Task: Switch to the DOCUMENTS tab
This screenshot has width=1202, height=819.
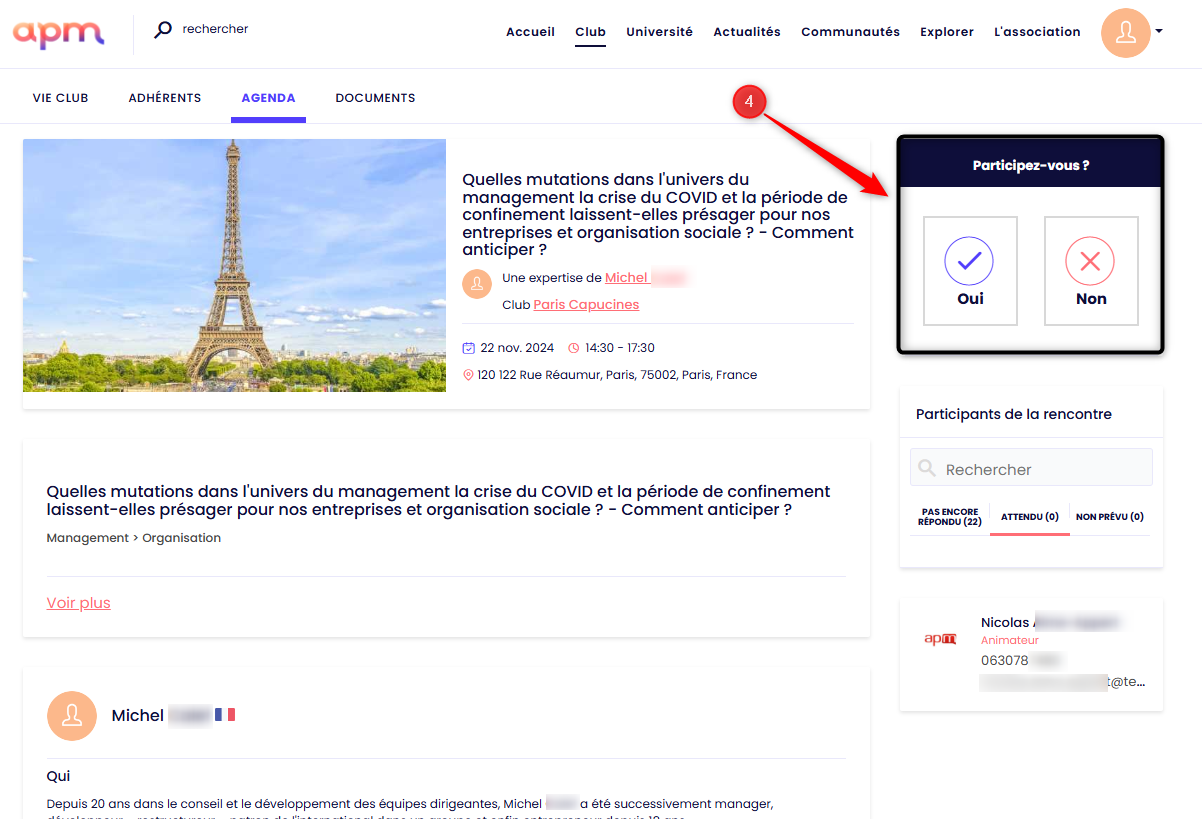Action: (x=375, y=98)
